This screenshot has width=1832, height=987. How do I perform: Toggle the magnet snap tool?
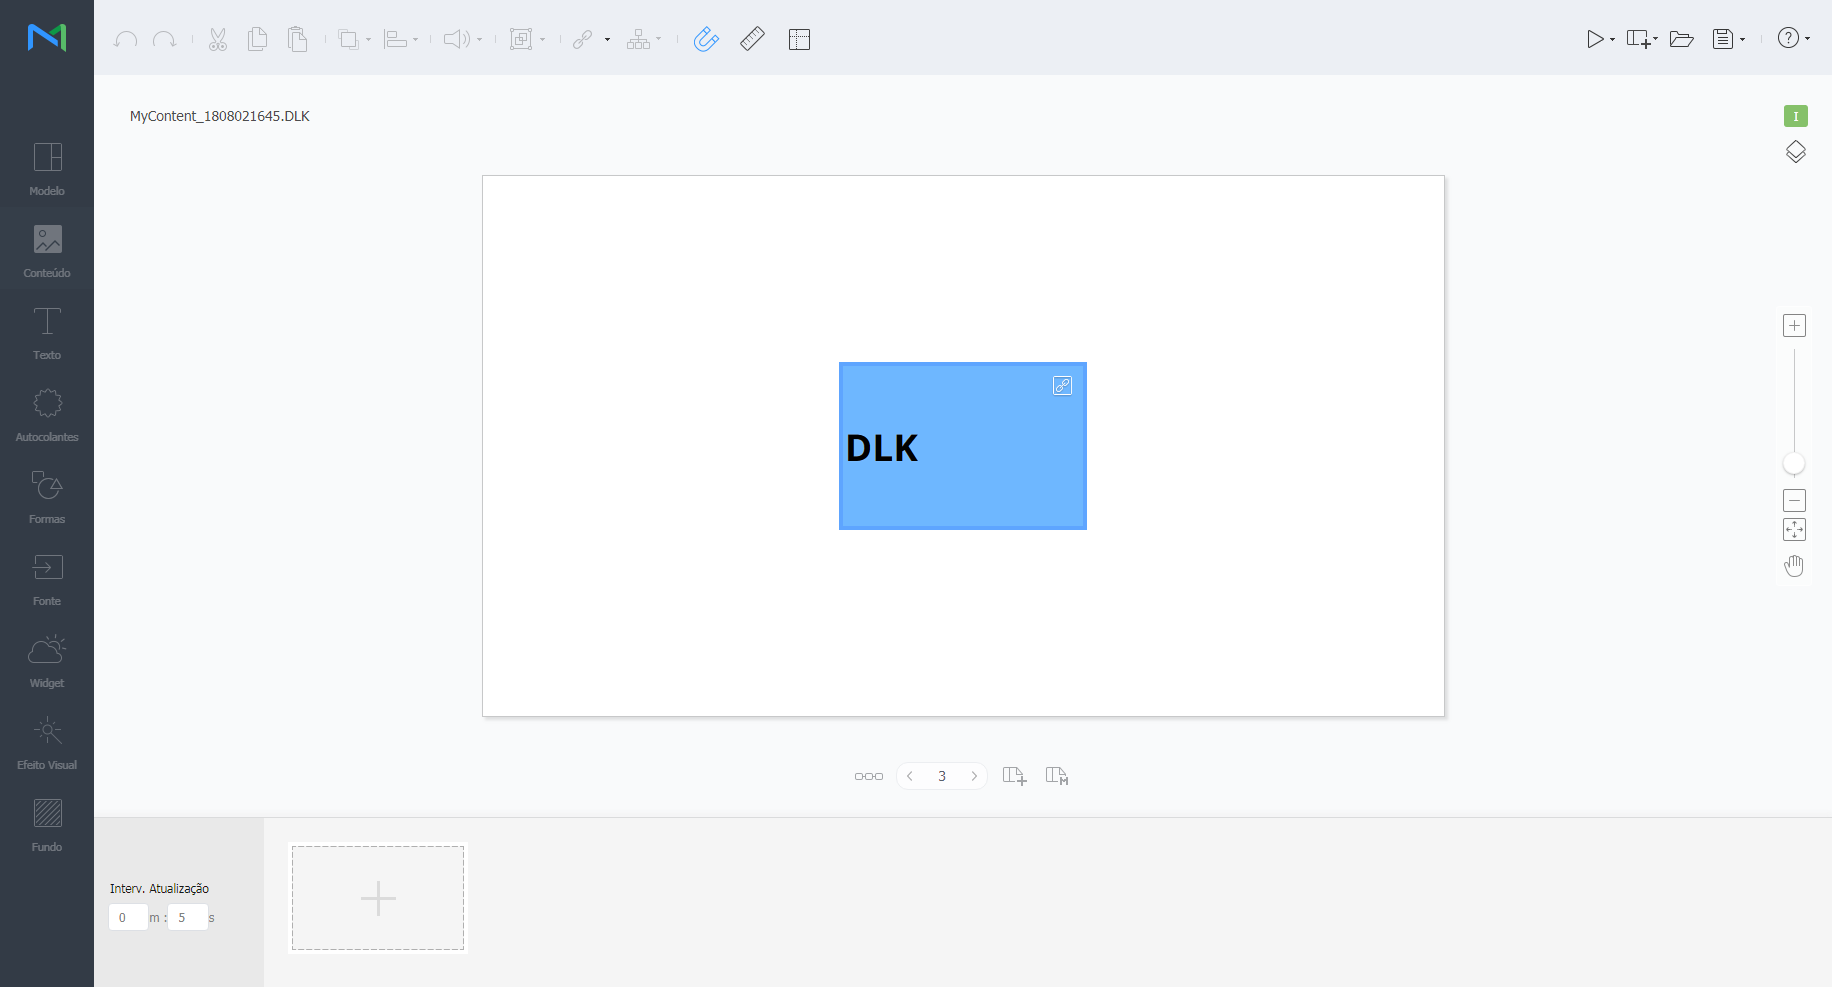(706, 39)
